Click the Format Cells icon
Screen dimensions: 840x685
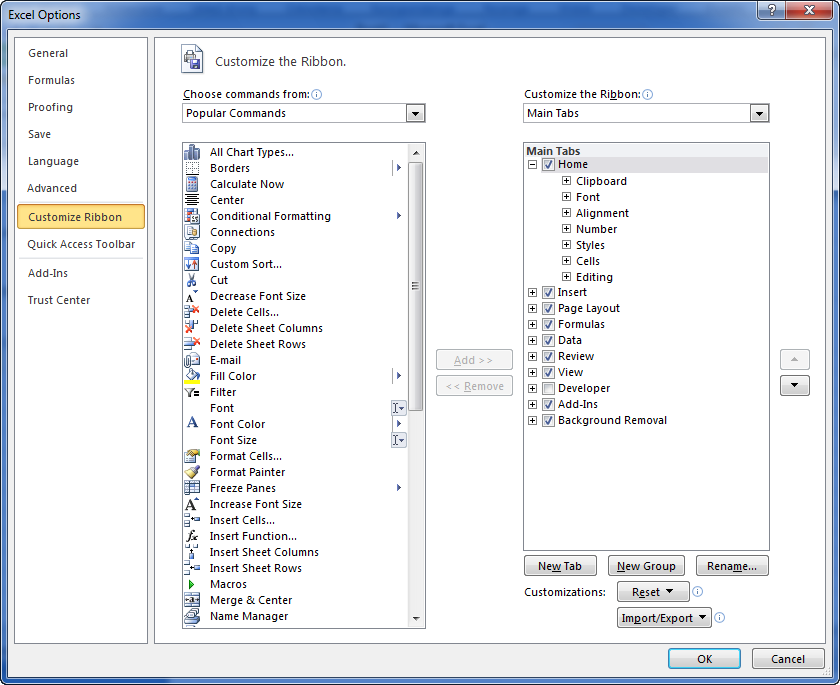192,456
